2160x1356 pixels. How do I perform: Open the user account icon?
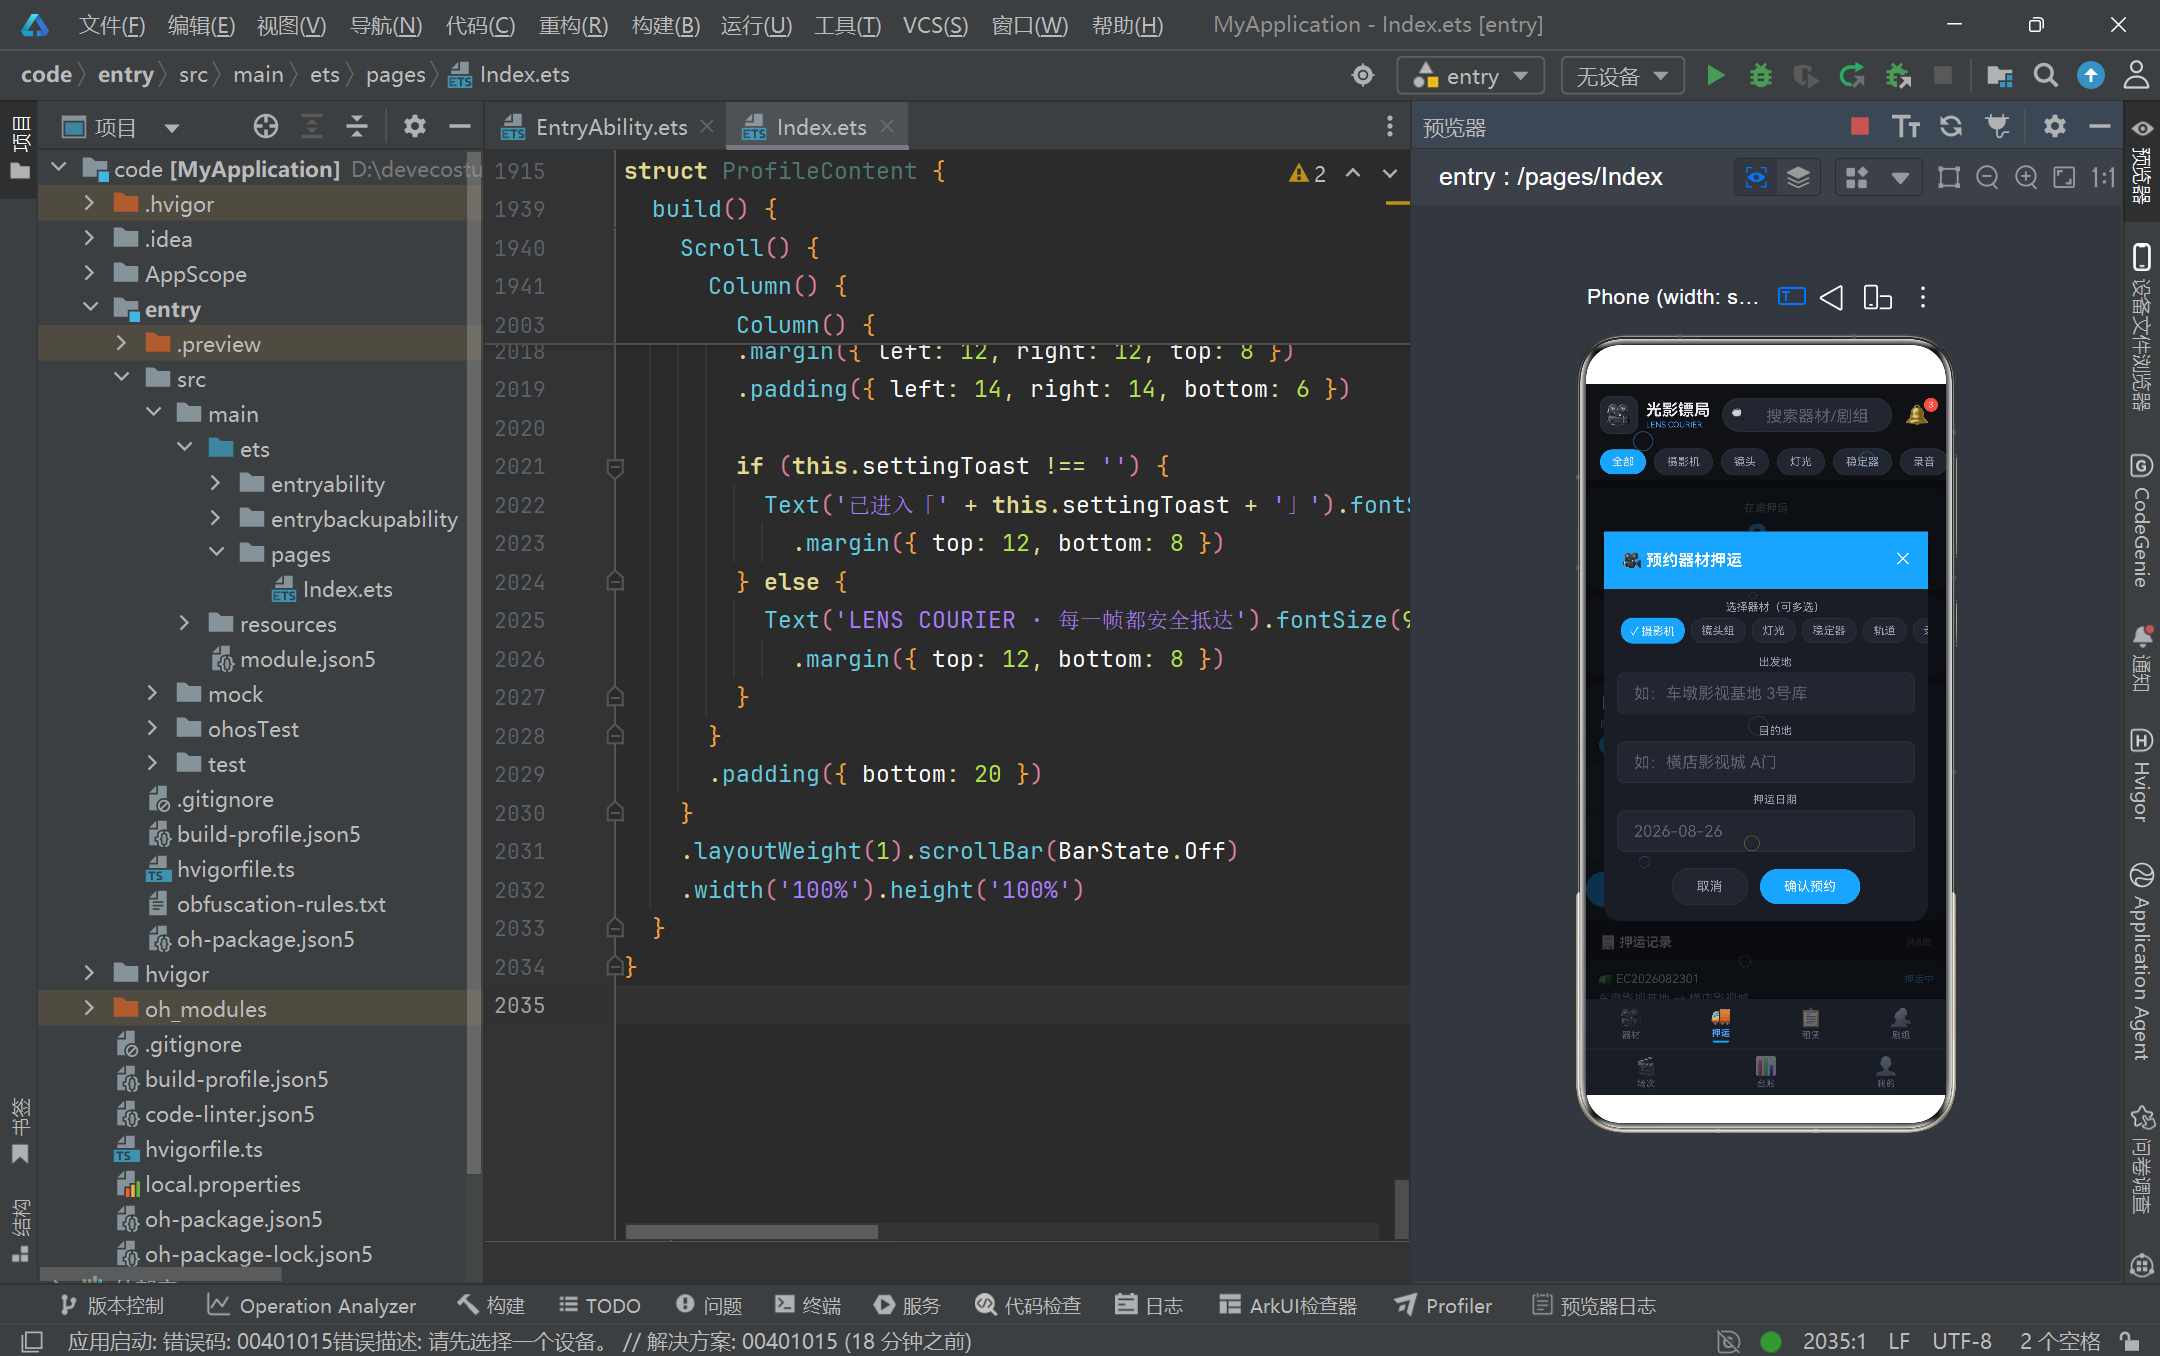pyautogui.click(x=2136, y=75)
